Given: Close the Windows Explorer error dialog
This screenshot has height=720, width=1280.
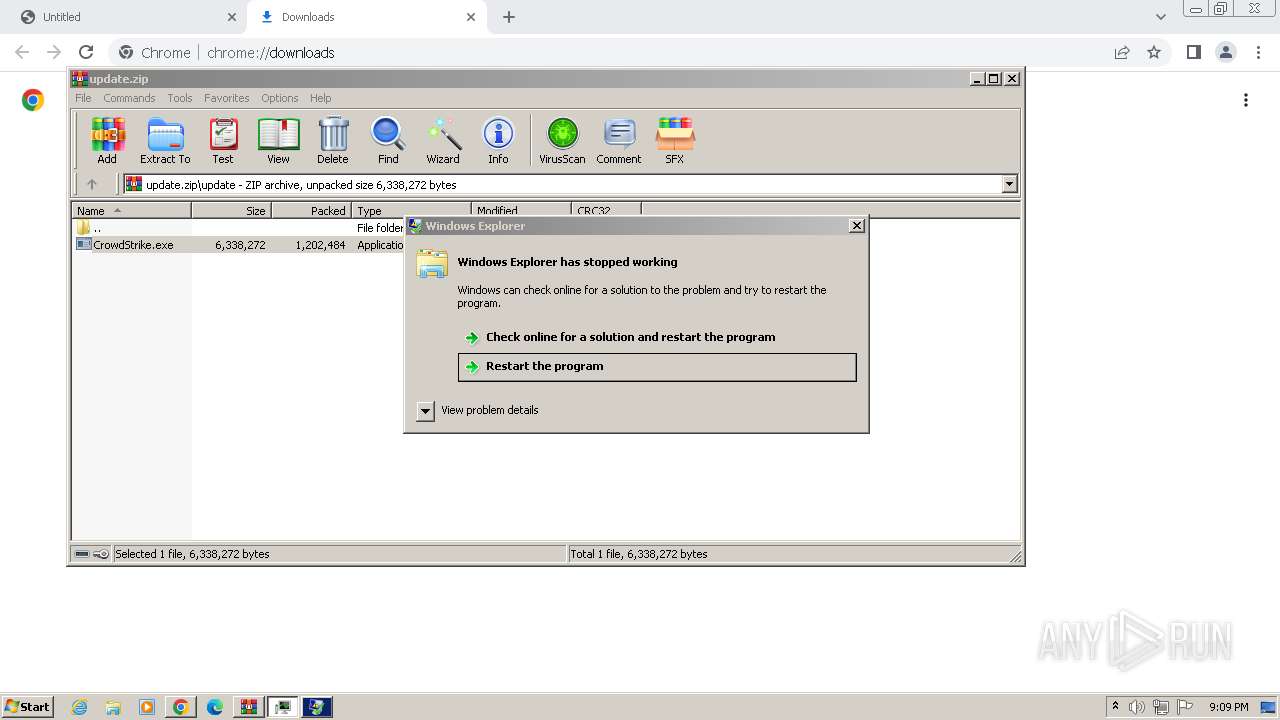Looking at the screenshot, I should pos(857,226).
